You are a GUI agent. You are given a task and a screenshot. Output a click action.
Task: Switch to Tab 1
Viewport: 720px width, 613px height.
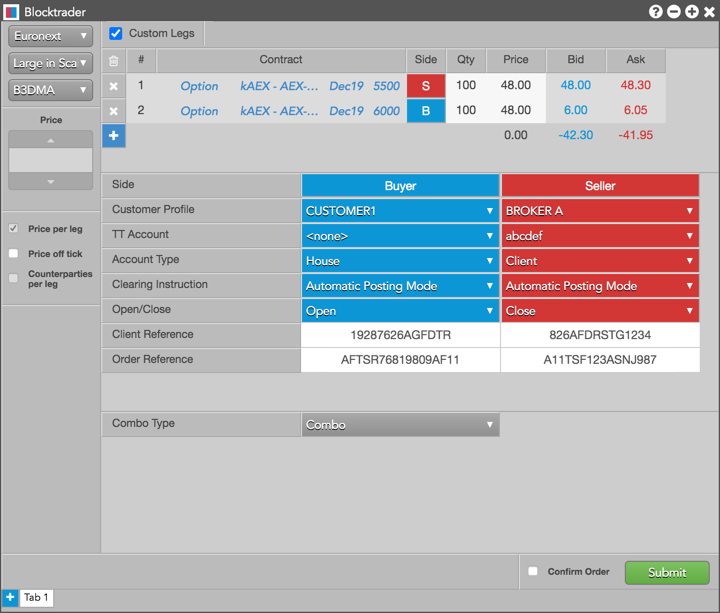pos(36,597)
